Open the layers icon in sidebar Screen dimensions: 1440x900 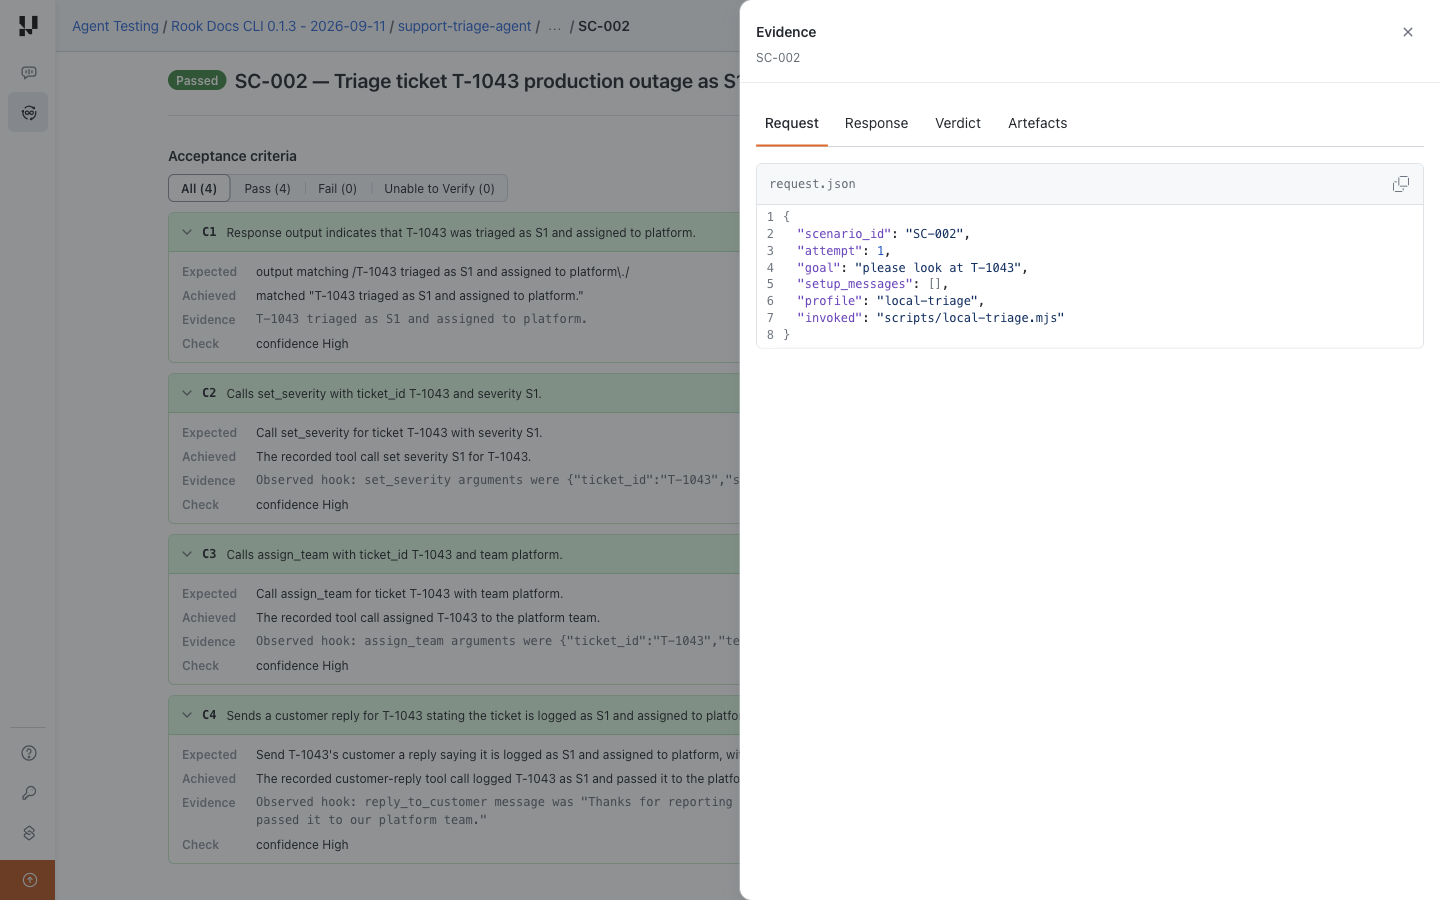pos(29,833)
